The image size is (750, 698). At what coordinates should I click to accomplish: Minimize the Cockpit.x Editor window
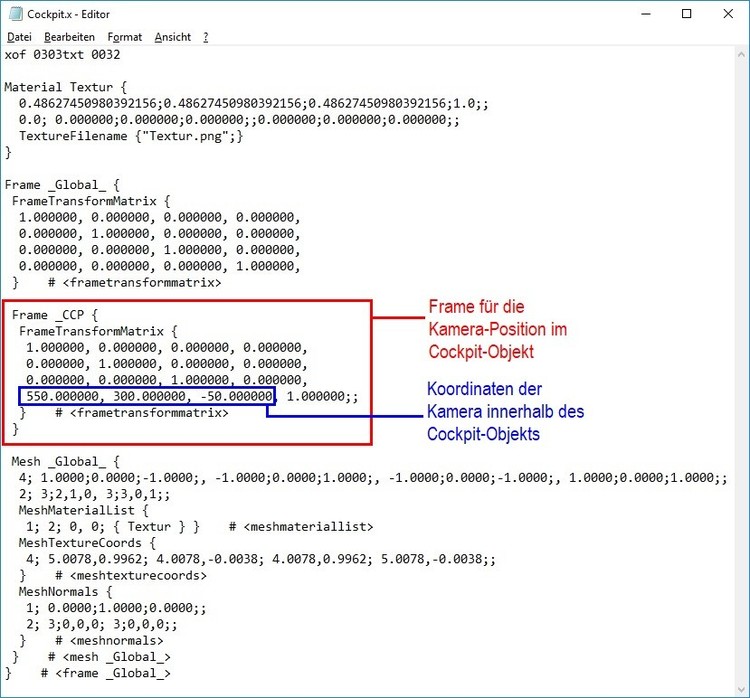point(646,14)
